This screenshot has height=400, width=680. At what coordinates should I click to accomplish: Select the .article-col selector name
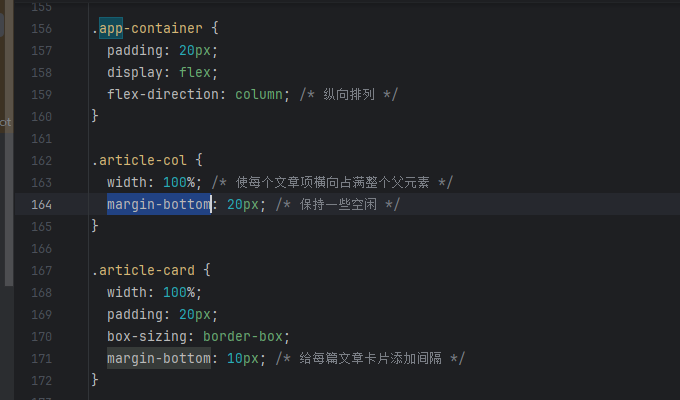point(139,161)
